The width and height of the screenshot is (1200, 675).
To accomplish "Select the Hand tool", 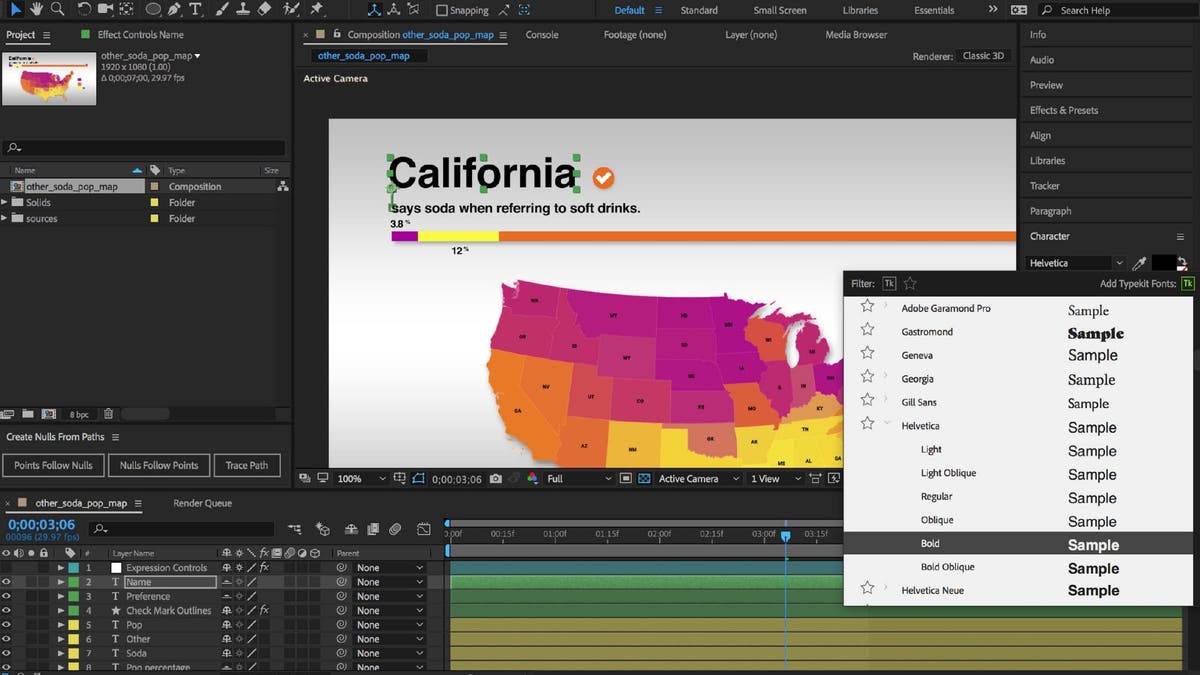I will point(35,9).
